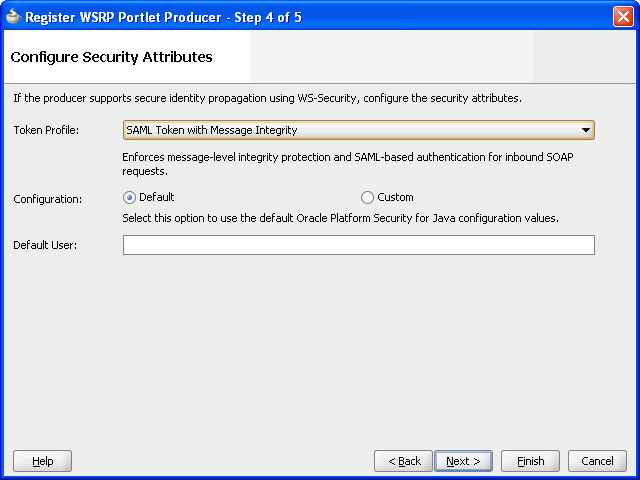The image size is (640, 480).
Task: Click the 'Configure Security Attributes' heading
Action: [111, 57]
